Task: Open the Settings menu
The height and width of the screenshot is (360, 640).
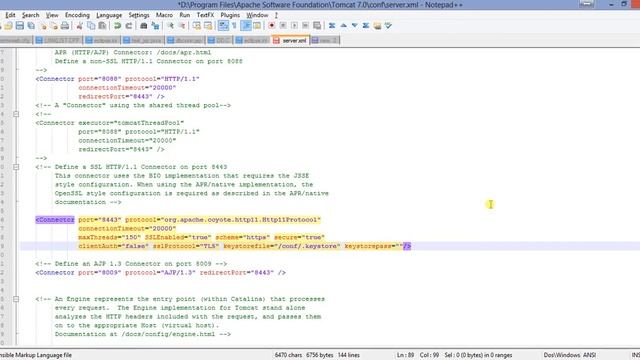Action: [x=139, y=15]
